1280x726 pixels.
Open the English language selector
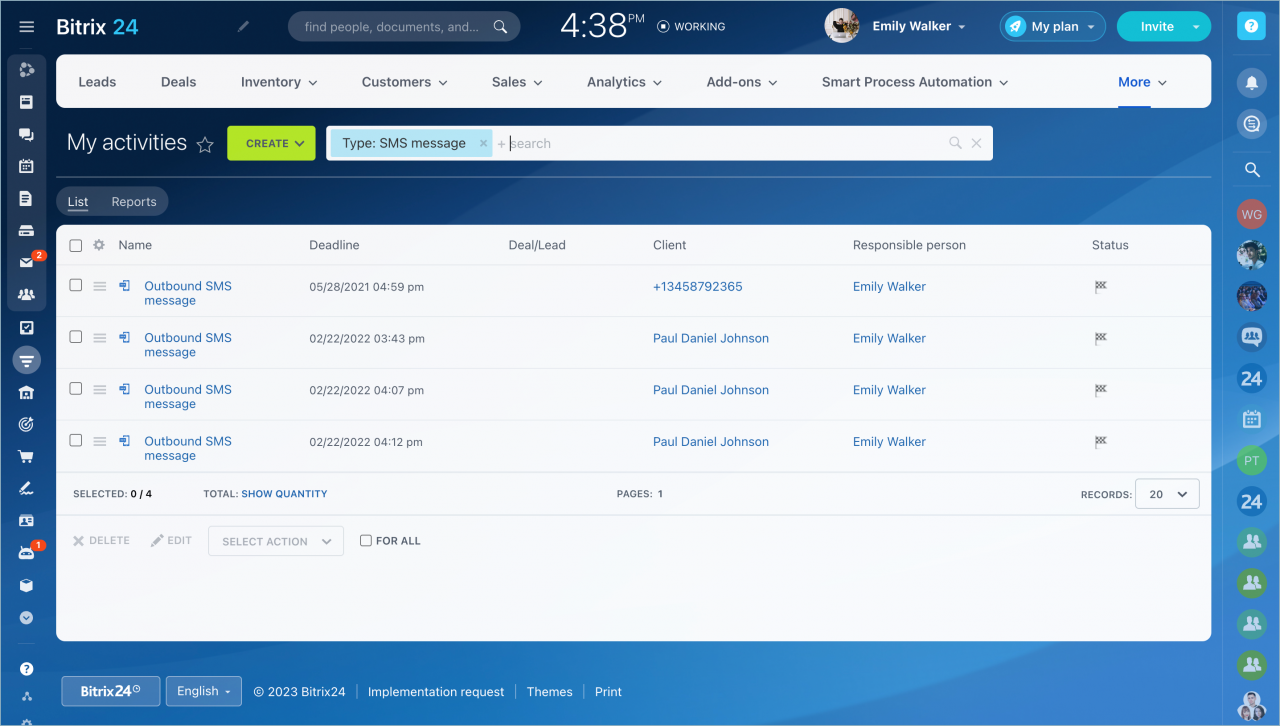point(204,691)
